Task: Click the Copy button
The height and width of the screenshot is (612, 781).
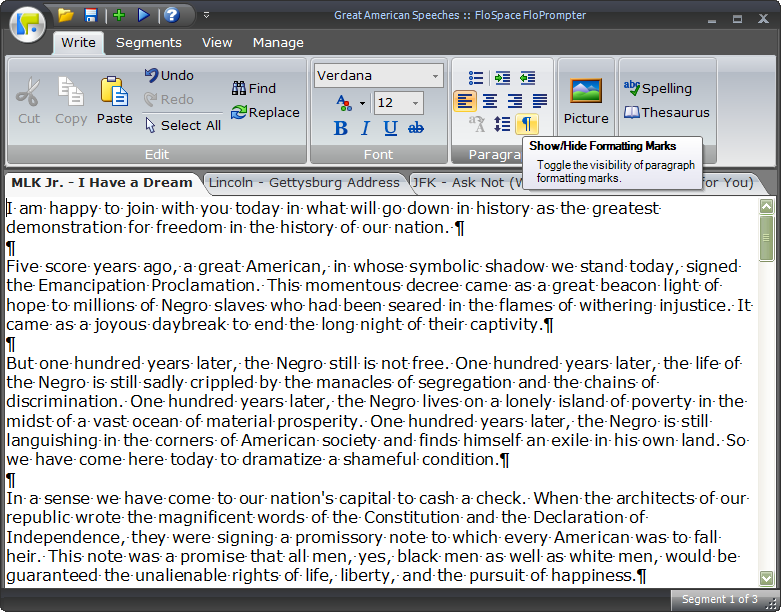Action: point(71,101)
